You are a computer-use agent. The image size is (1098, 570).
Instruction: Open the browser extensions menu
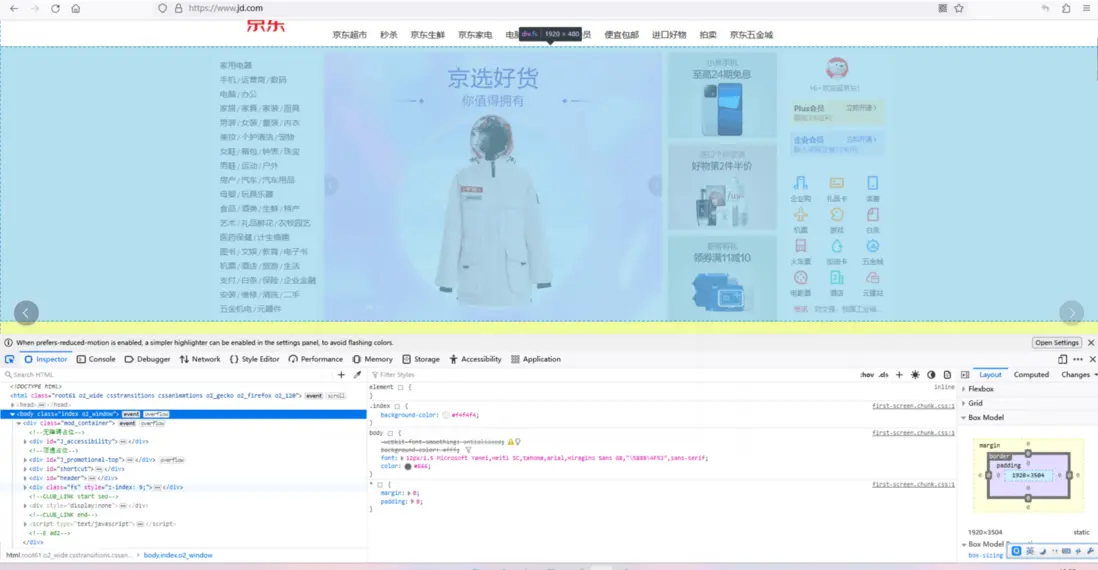pyautogui.click(x=1066, y=8)
